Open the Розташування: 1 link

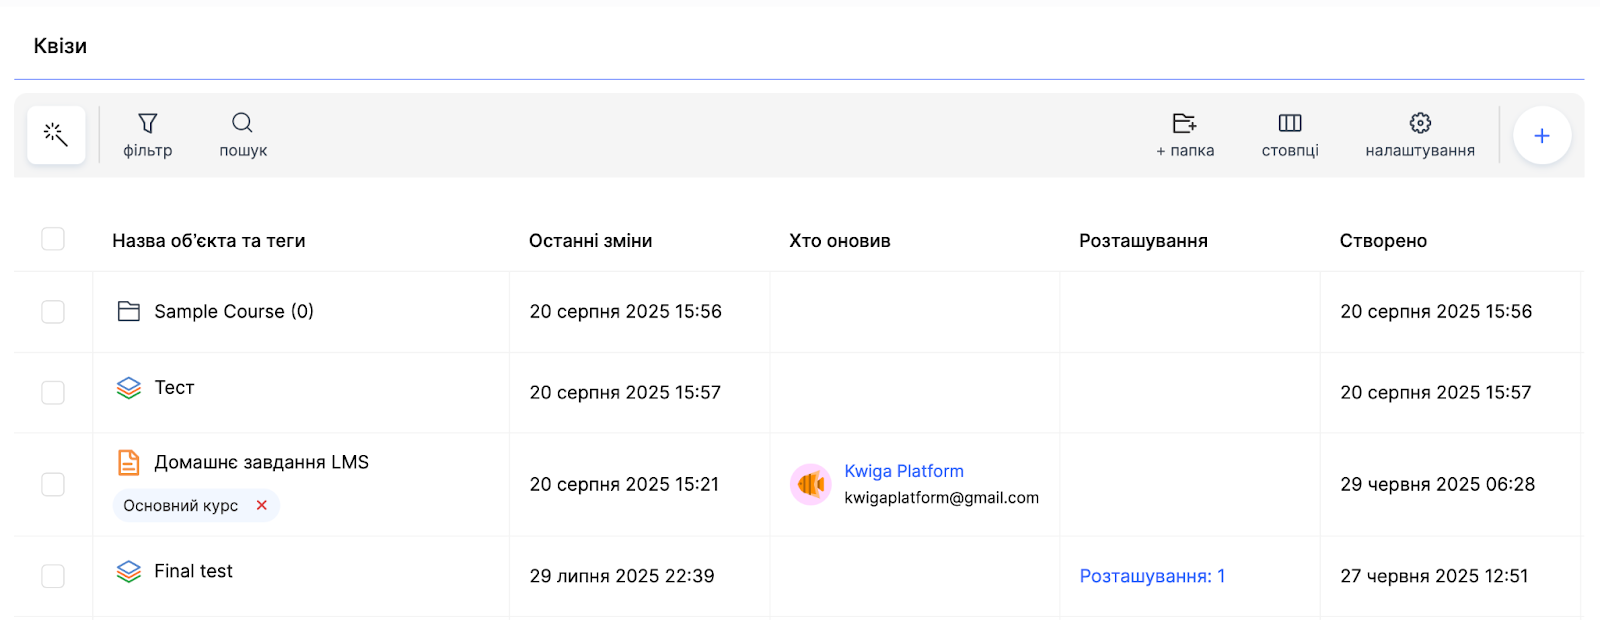point(1152,576)
